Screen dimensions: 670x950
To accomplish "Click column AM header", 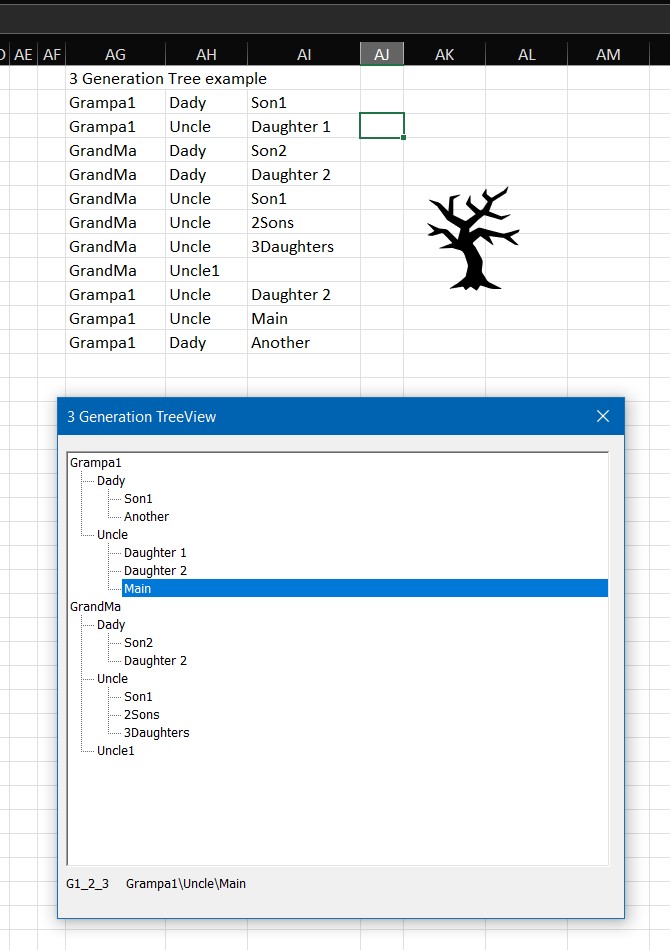I will (x=608, y=55).
